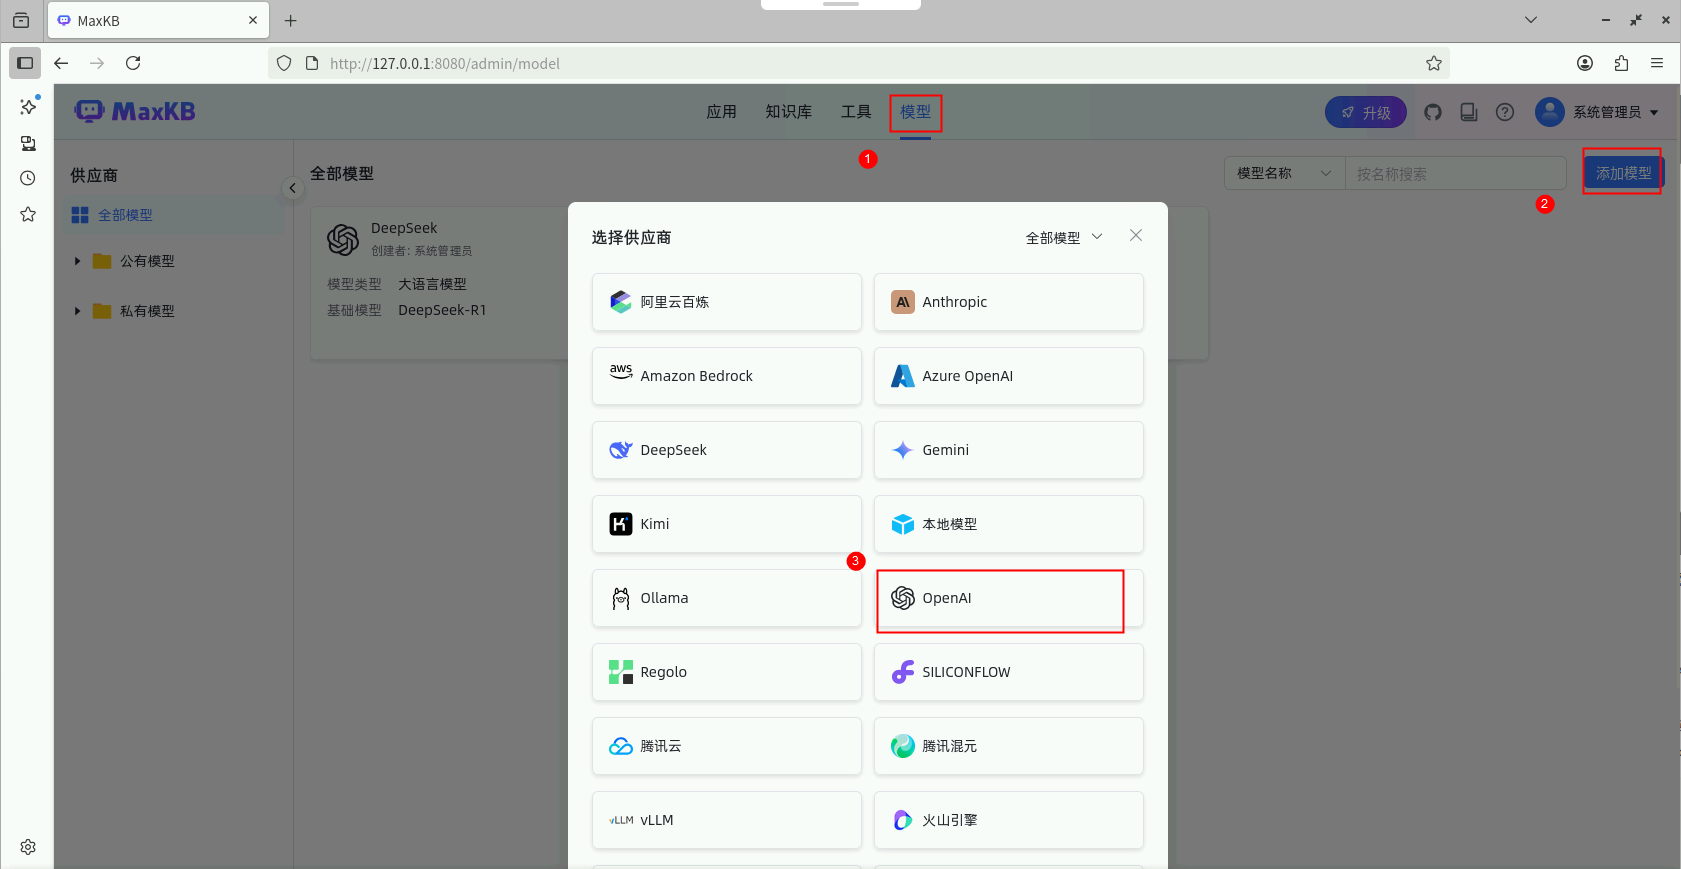Expand the 私有模型 folder

77,311
